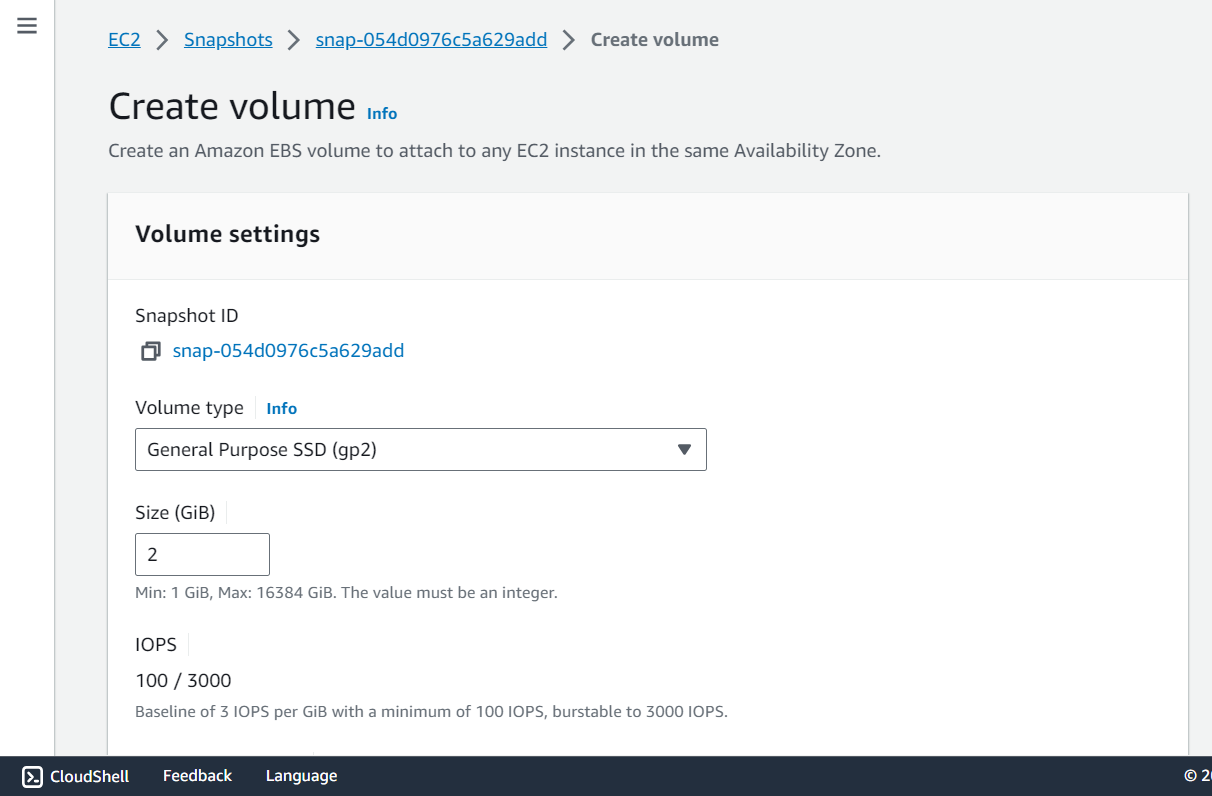Click the 'Create an Amazon EBS volume' description

pos(494,152)
